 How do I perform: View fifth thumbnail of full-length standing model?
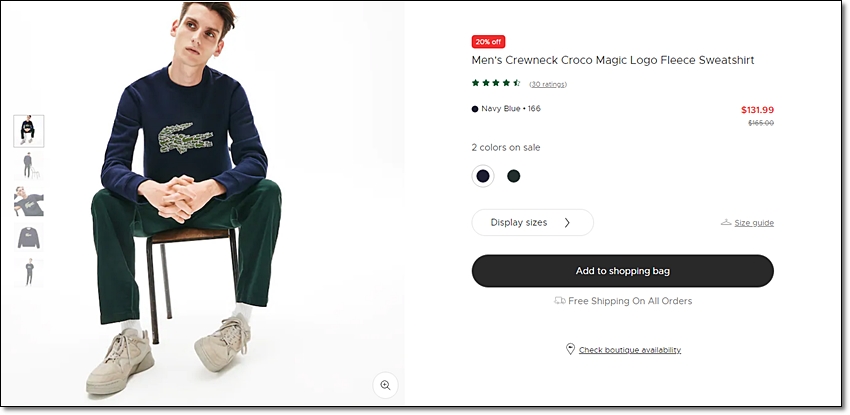(x=29, y=273)
